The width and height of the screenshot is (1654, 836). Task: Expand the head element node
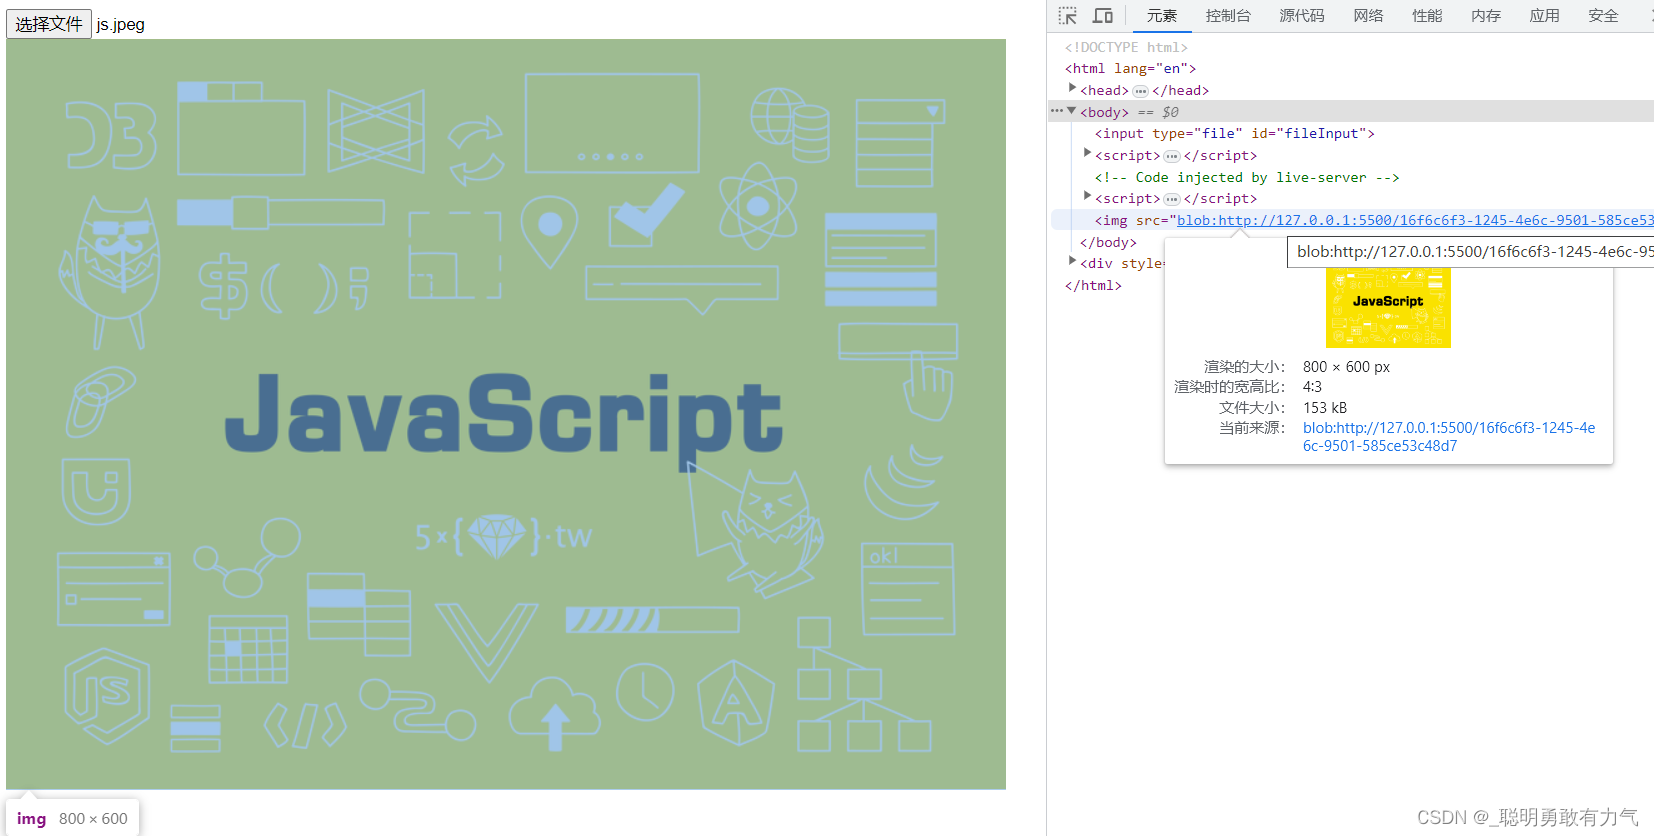pos(1072,89)
